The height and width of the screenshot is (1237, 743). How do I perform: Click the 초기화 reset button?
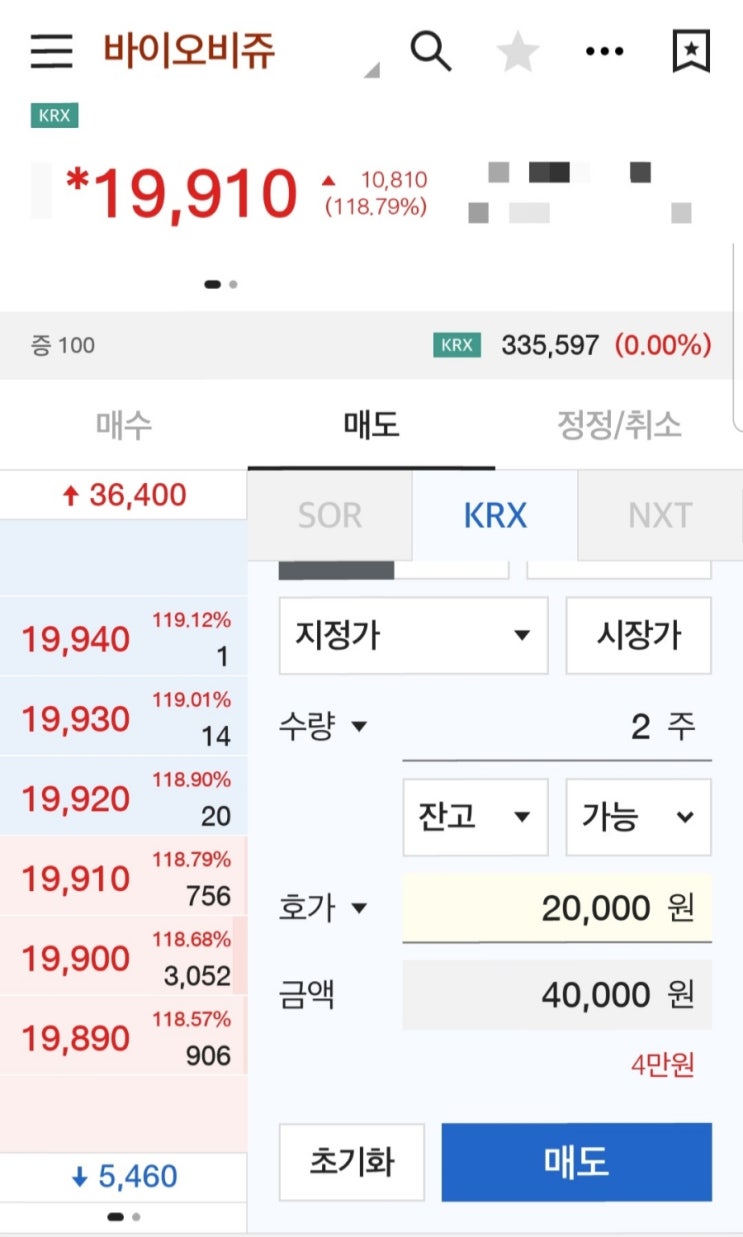tap(351, 1162)
